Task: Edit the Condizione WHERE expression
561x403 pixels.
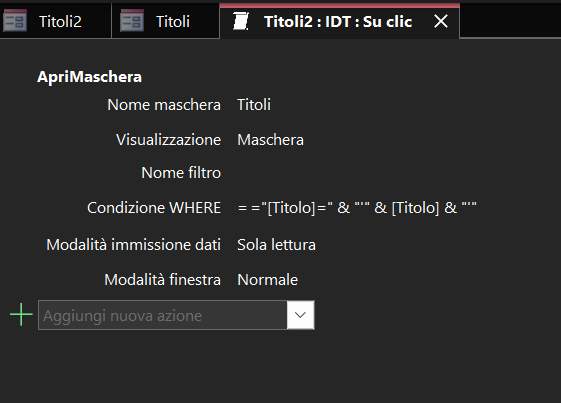Action: (x=357, y=208)
